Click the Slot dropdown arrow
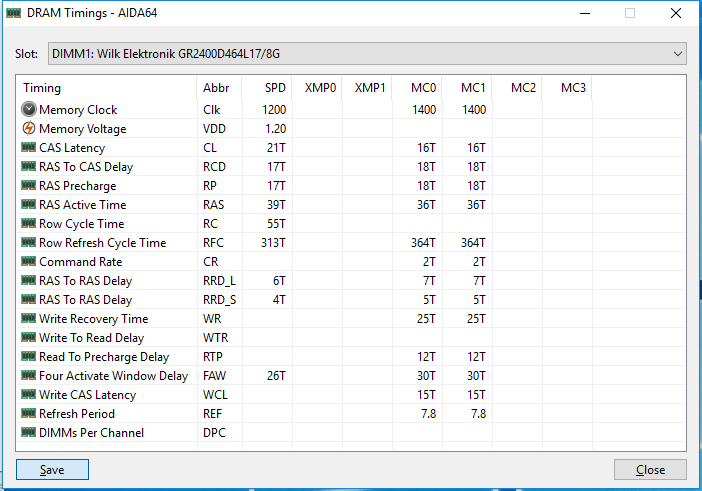This screenshot has width=702, height=491. pos(677,53)
